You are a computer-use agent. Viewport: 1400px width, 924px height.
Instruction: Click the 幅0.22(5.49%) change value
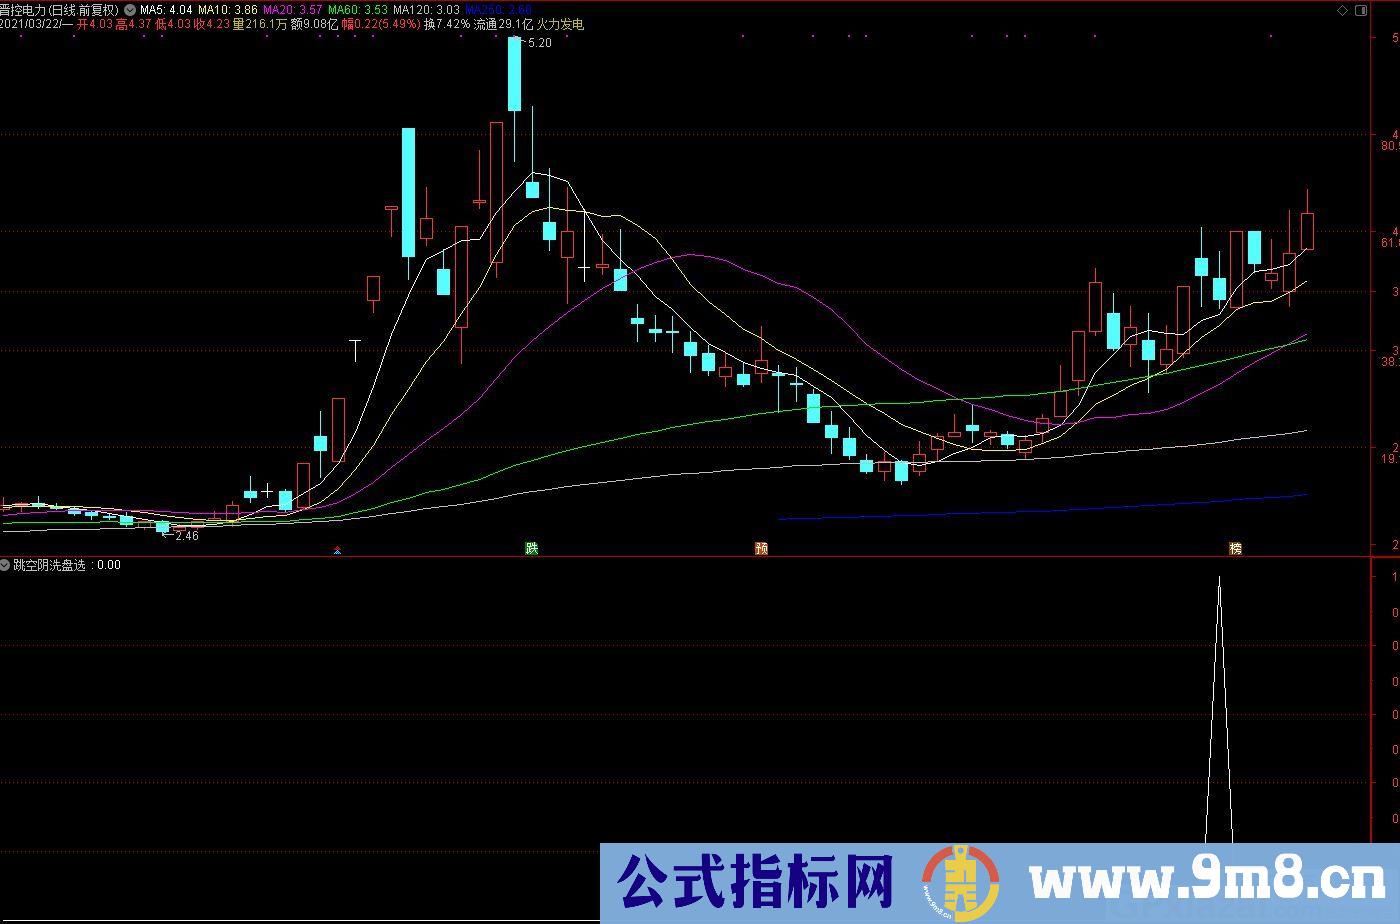[x=380, y=24]
